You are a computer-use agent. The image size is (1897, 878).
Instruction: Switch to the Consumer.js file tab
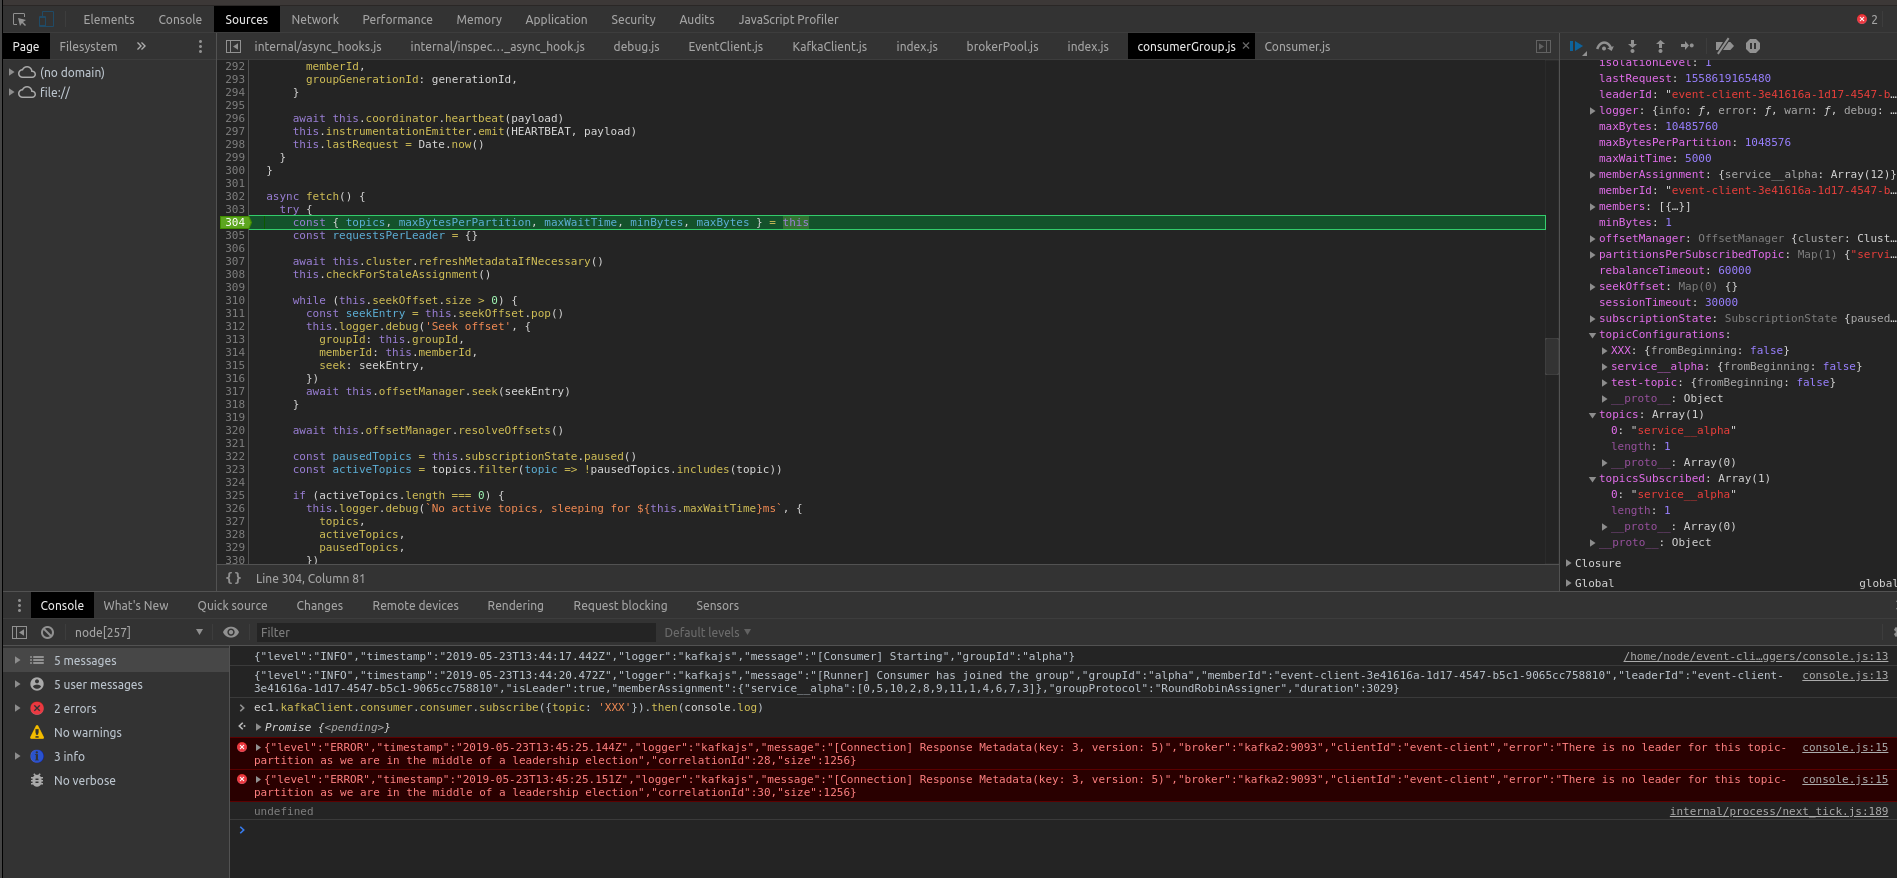click(x=1297, y=46)
